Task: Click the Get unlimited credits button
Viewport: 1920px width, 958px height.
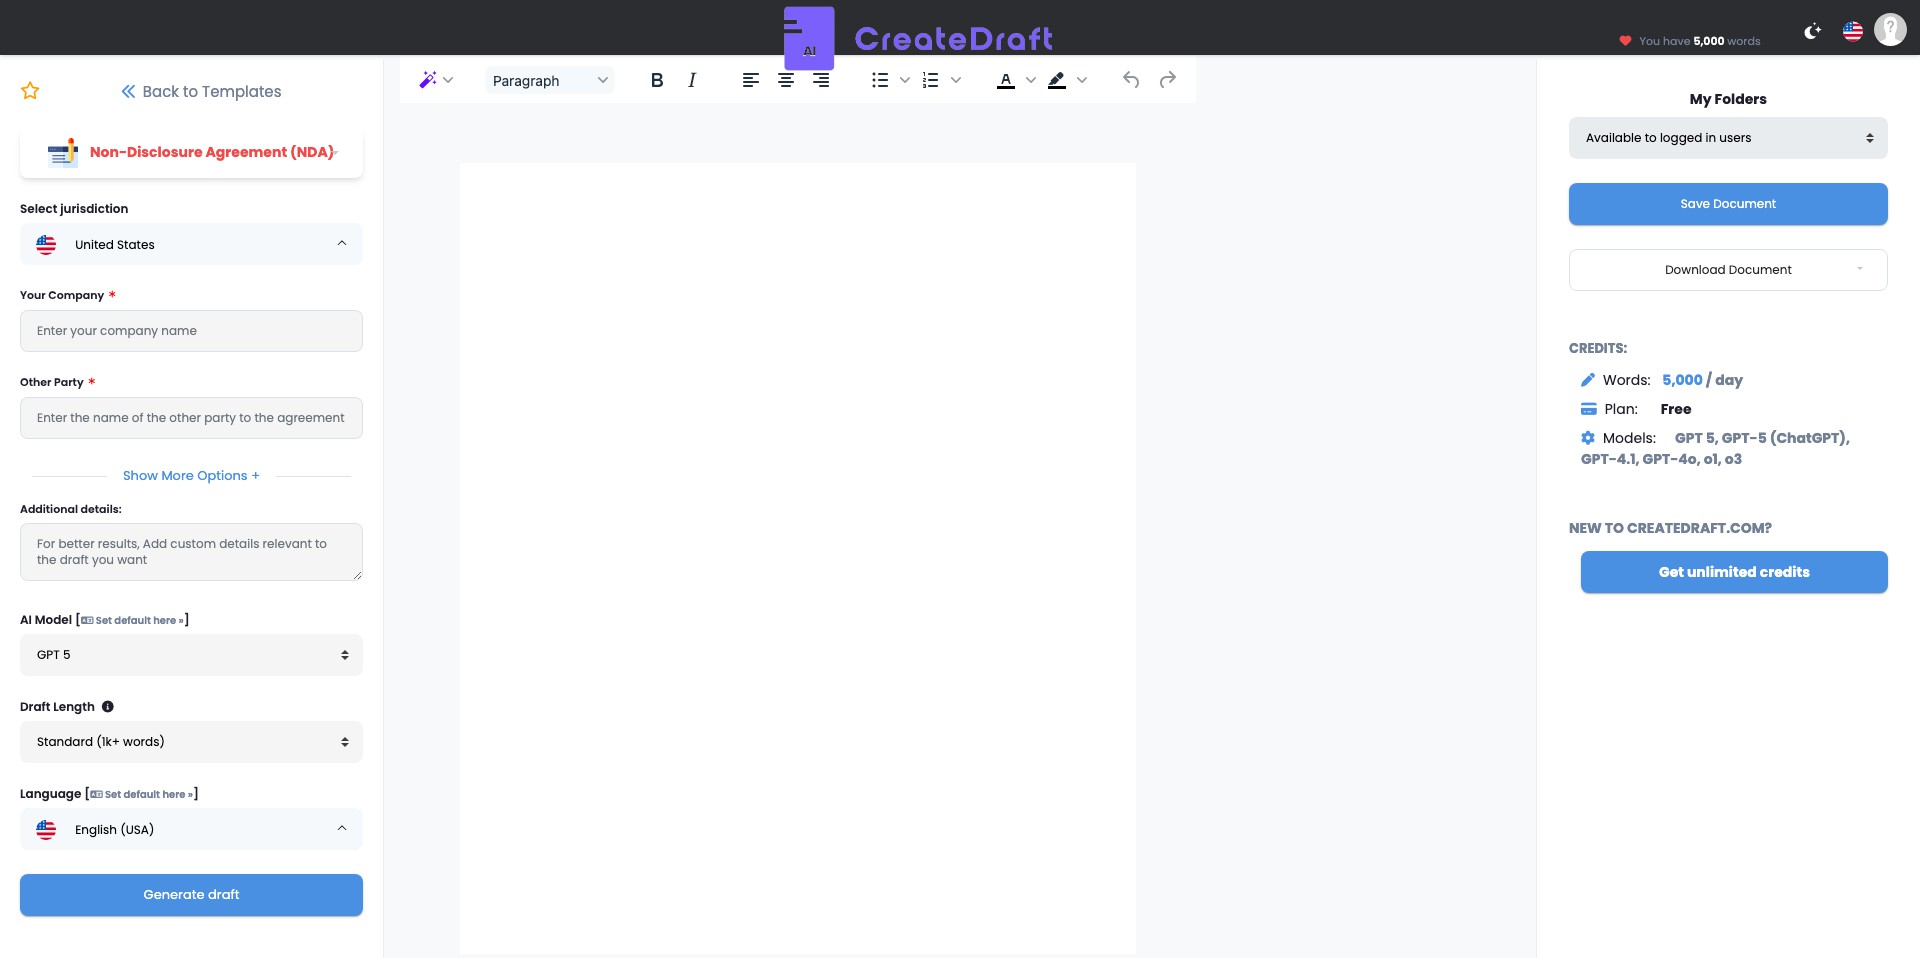Action: tap(1734, 572)
